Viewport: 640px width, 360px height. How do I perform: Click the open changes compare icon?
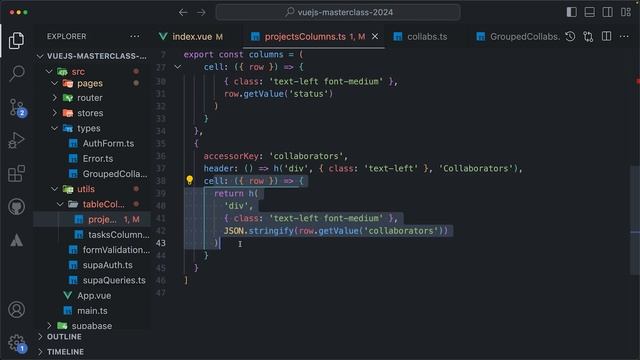(x=588, y=37)
